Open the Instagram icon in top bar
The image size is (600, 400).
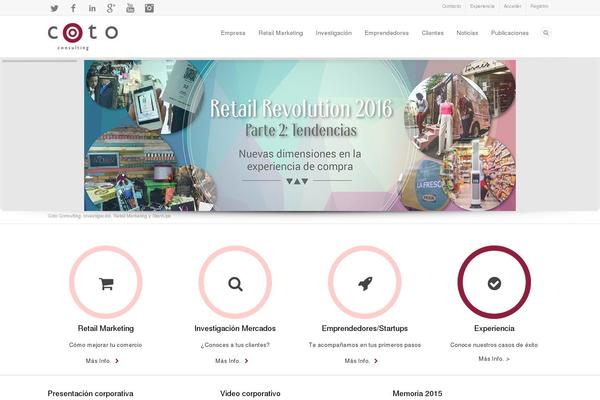149,8
